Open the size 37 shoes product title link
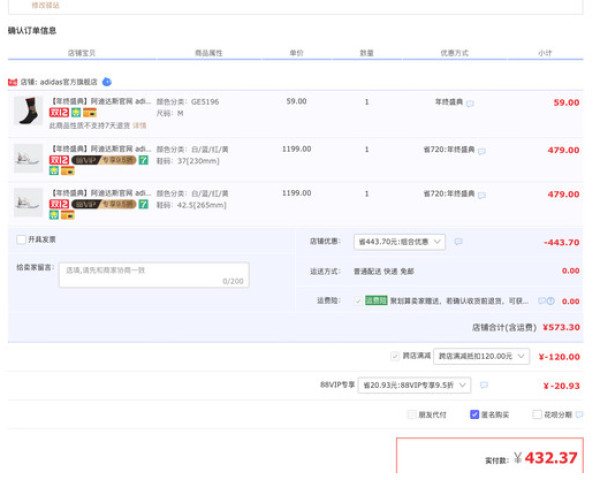This screenshot has width=600, height=480. (x=101, y=149)
